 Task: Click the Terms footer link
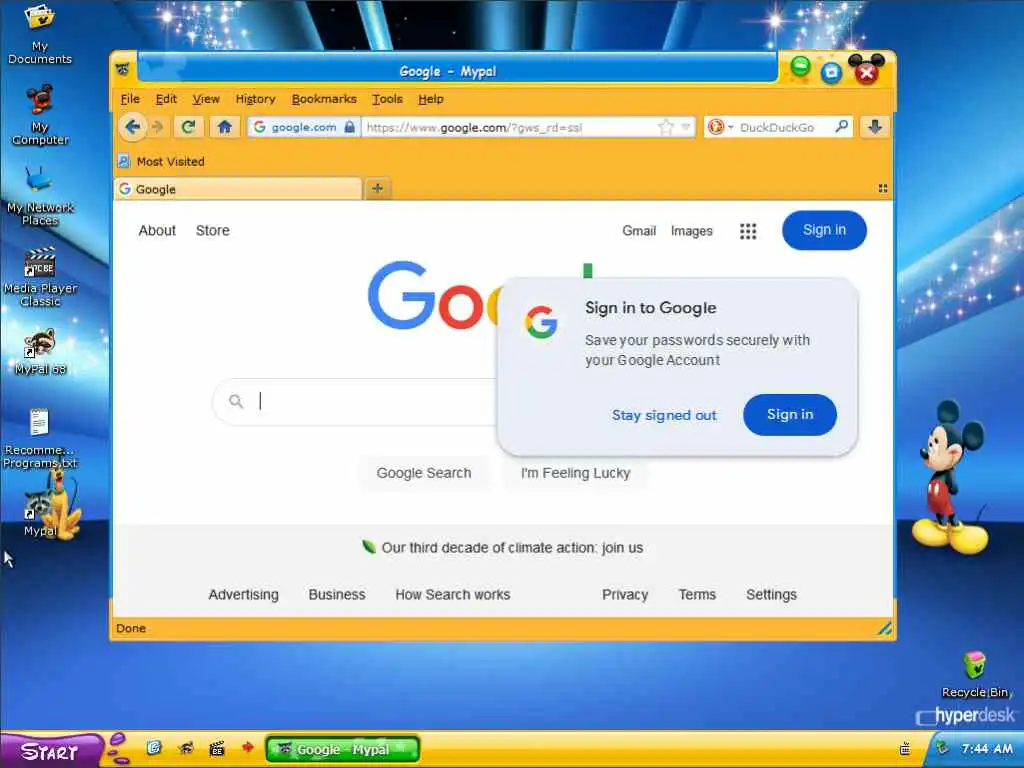pyautogui.click(x=697, y=594)
